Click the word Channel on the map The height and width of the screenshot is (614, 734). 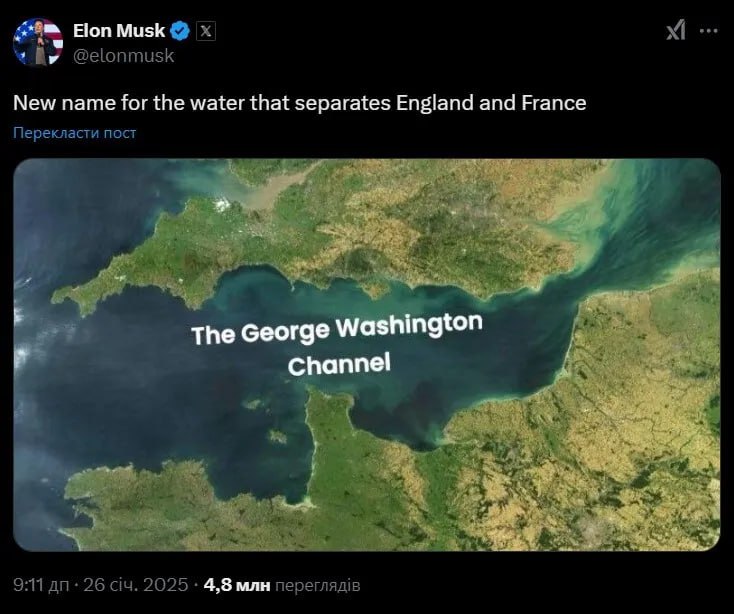click(338, 365)
